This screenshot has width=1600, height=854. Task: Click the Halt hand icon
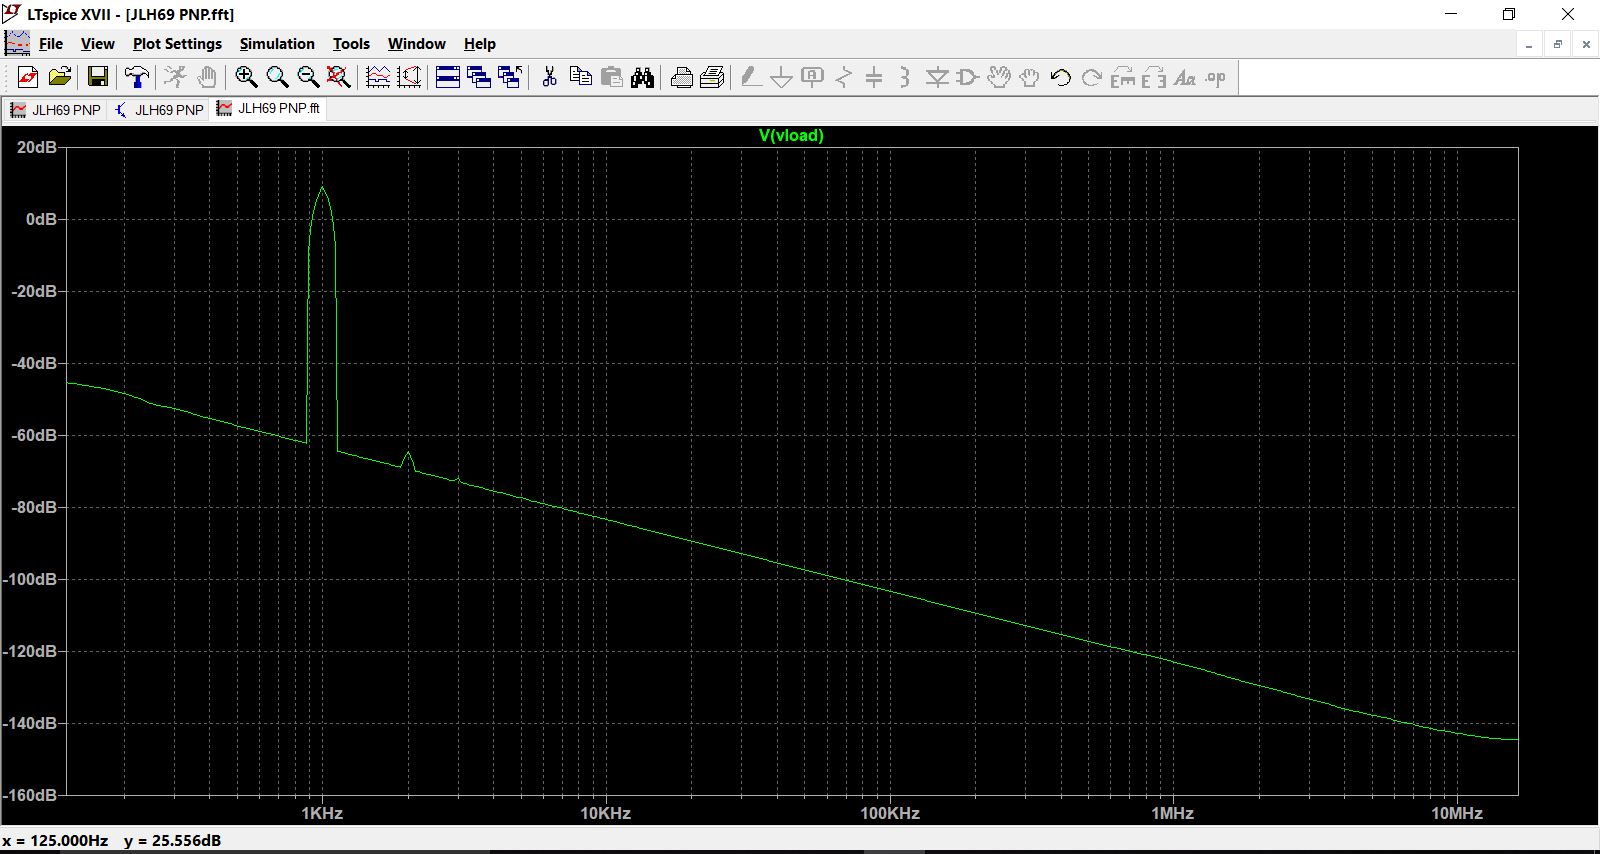(x=206, y=77)
